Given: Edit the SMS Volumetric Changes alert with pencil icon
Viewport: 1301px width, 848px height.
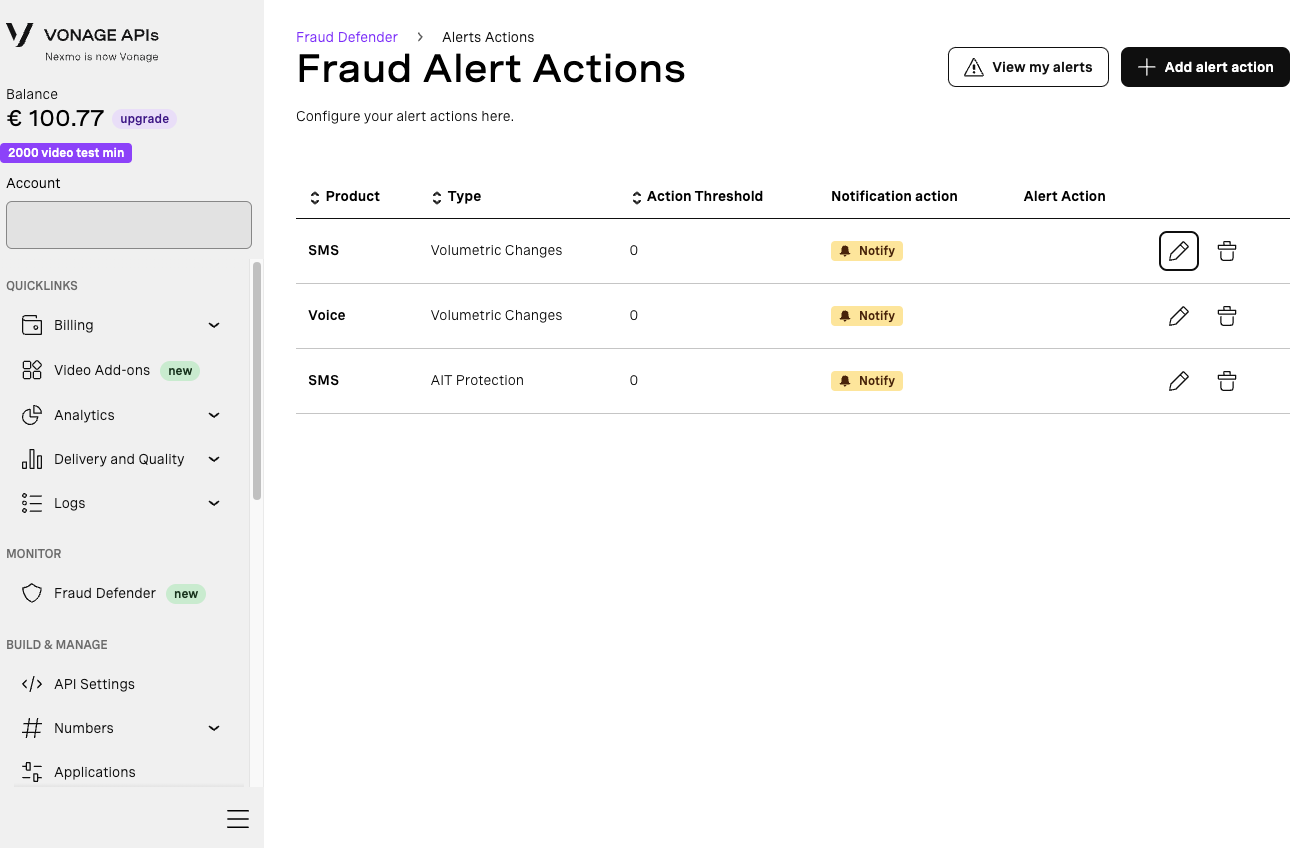Looking at the screenshot, I should (1178, 250).
